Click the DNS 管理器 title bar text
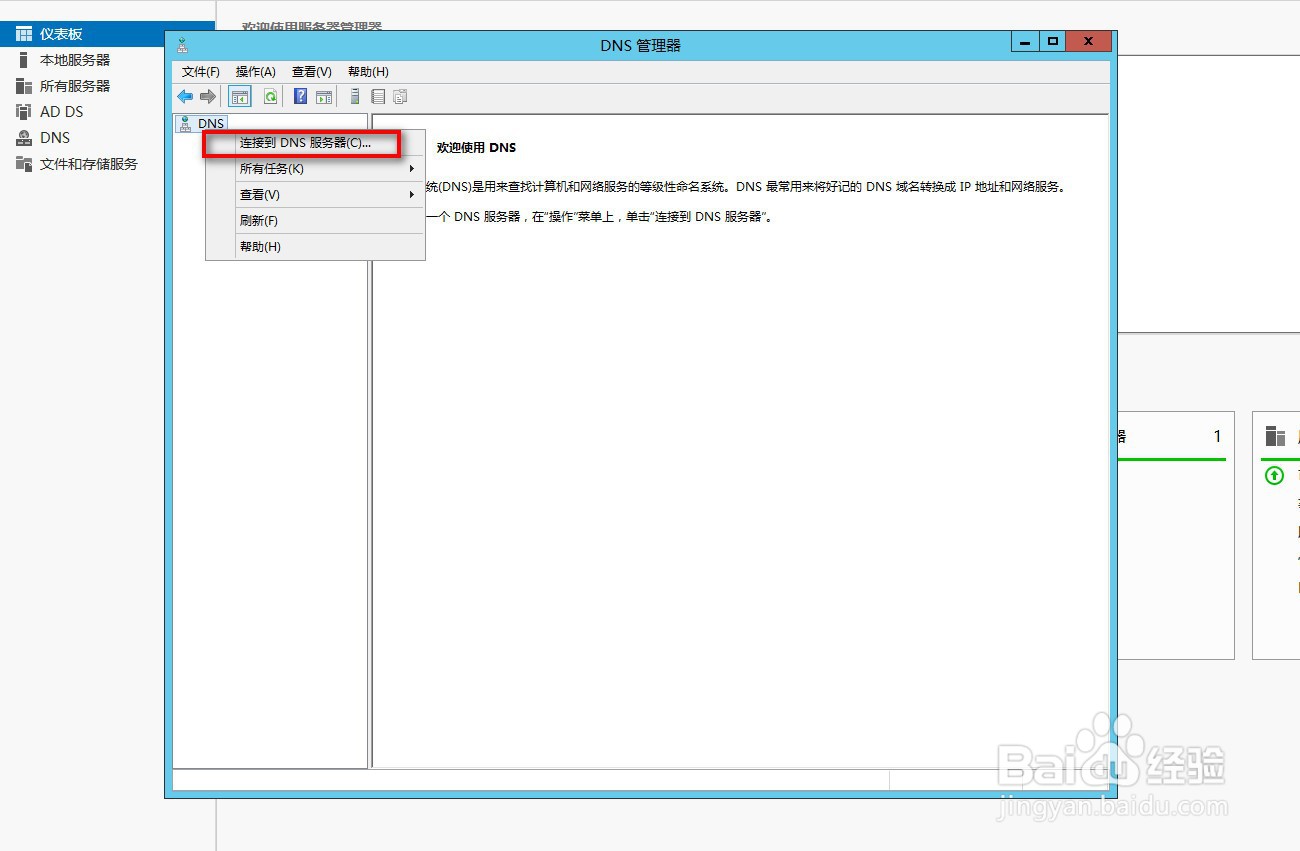Screen dimensions: 1300x851 640,45
